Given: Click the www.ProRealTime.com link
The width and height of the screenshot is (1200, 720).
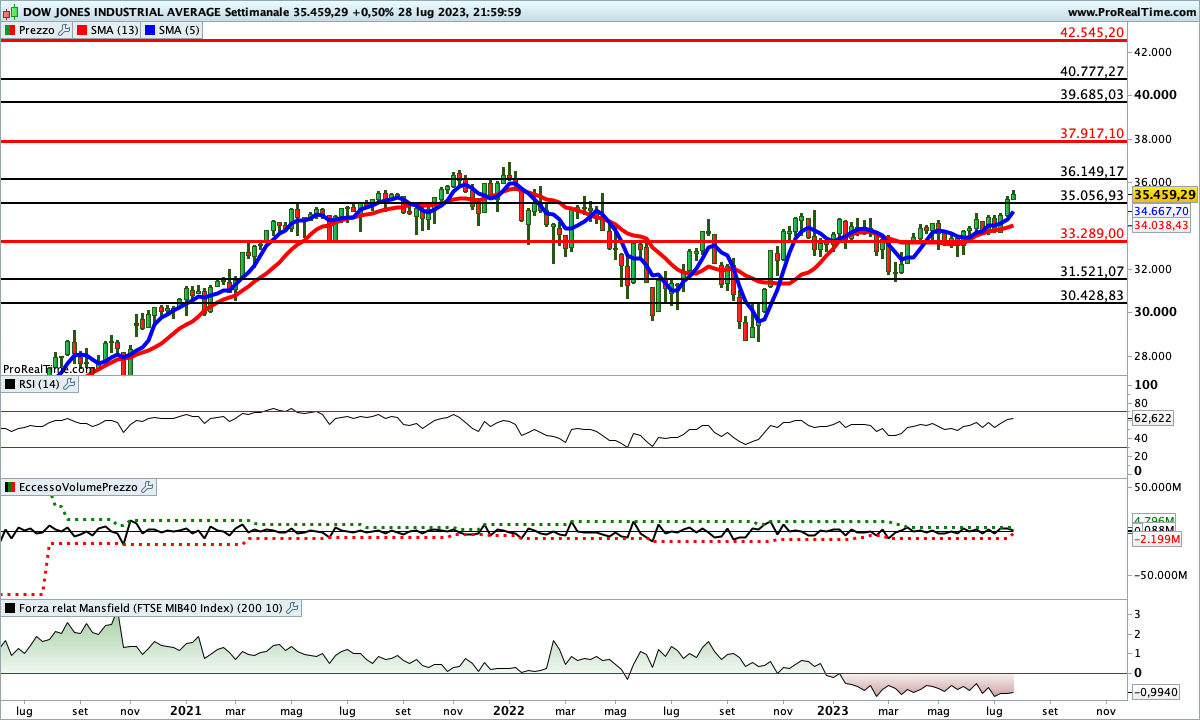Looking at the screenshot, I should tap(1132, 11).
